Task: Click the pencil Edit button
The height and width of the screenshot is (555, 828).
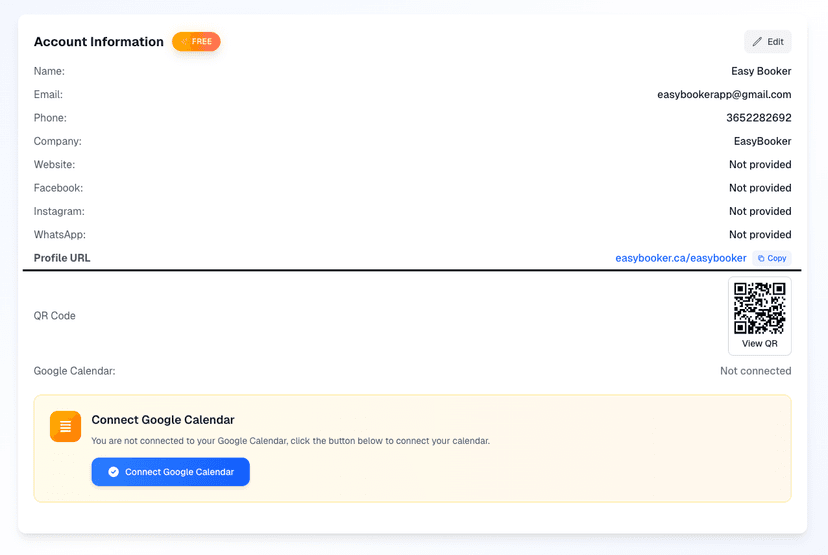Action: 767,42
